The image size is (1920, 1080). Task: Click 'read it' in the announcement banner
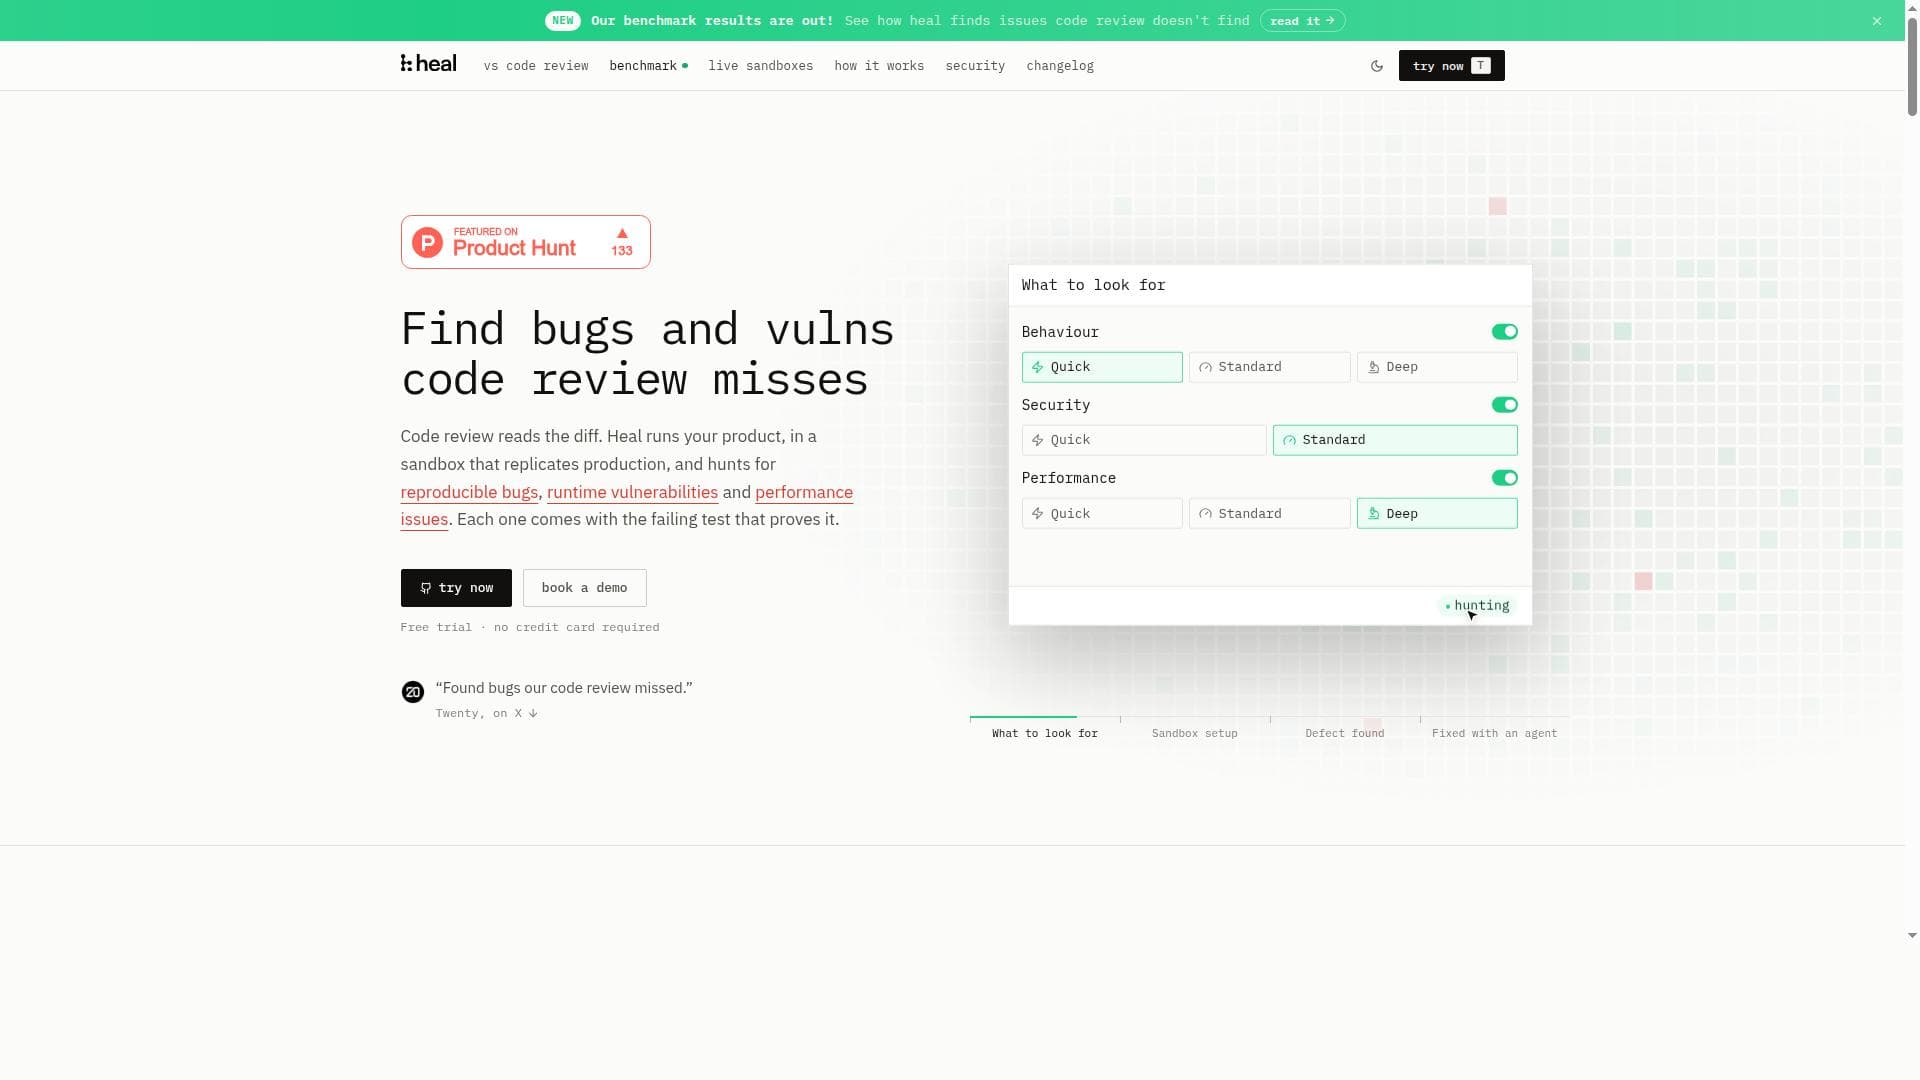point(1302,21)
